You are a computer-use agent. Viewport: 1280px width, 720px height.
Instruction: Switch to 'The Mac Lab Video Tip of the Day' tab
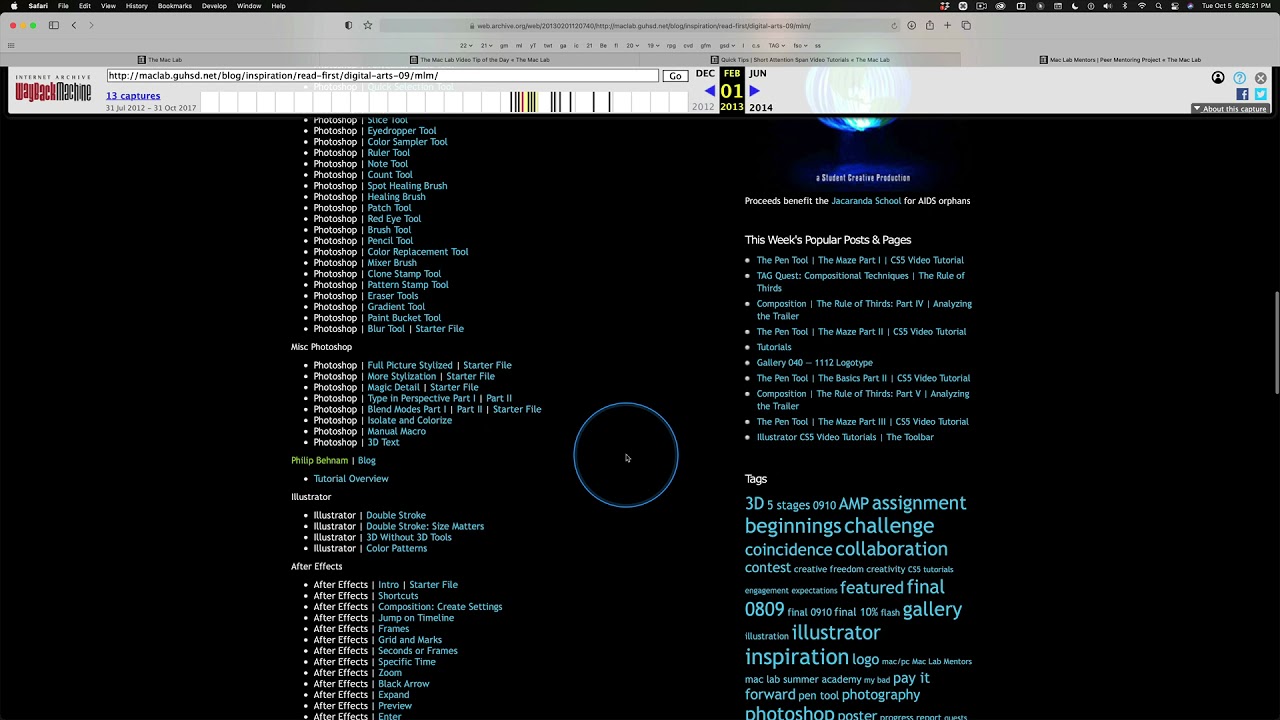pyautogui.click(x=479, y=59)
